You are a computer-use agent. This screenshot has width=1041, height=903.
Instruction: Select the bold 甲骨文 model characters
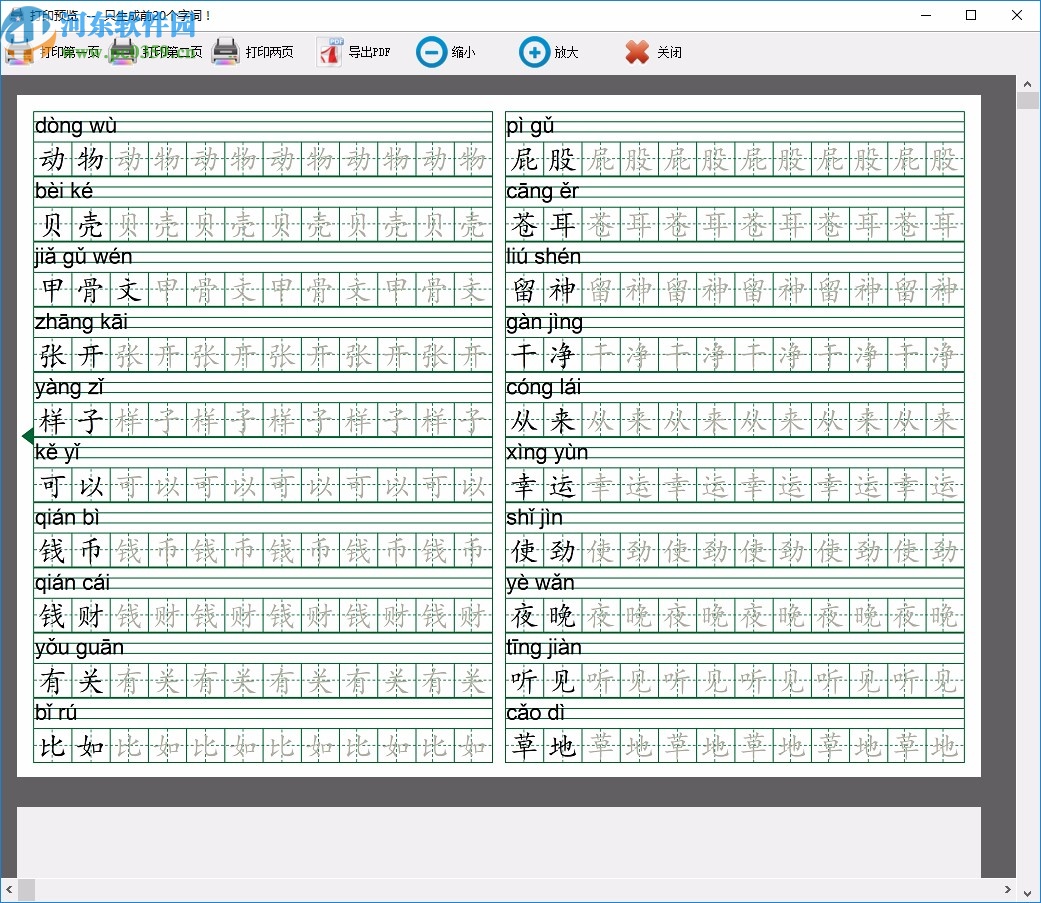[x=91, y=291]
